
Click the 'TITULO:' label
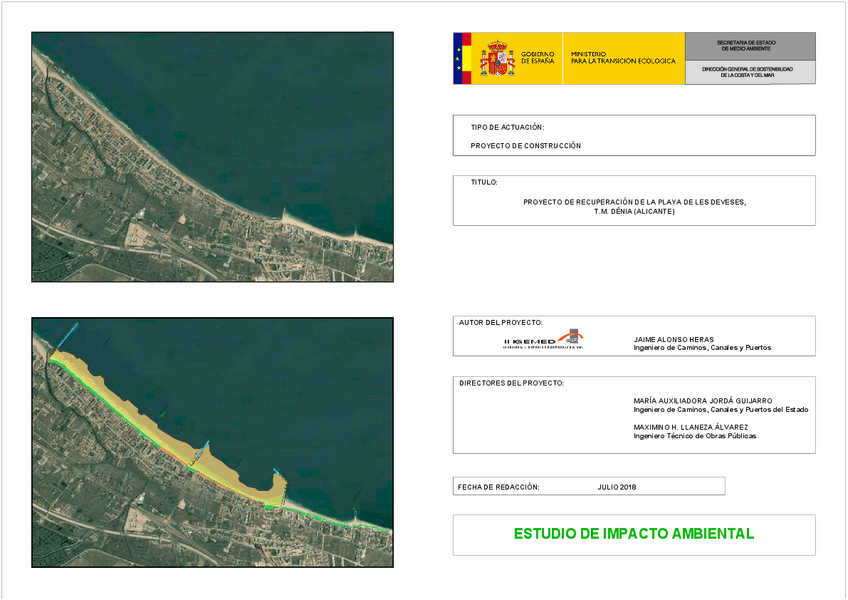click(484, 182)
